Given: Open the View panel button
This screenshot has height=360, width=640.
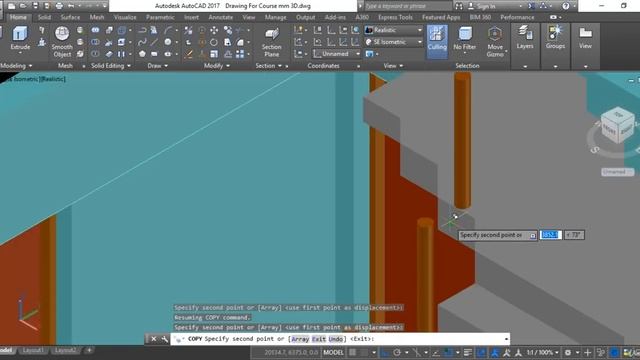Looking at the screenshot, I should point(585,38).
